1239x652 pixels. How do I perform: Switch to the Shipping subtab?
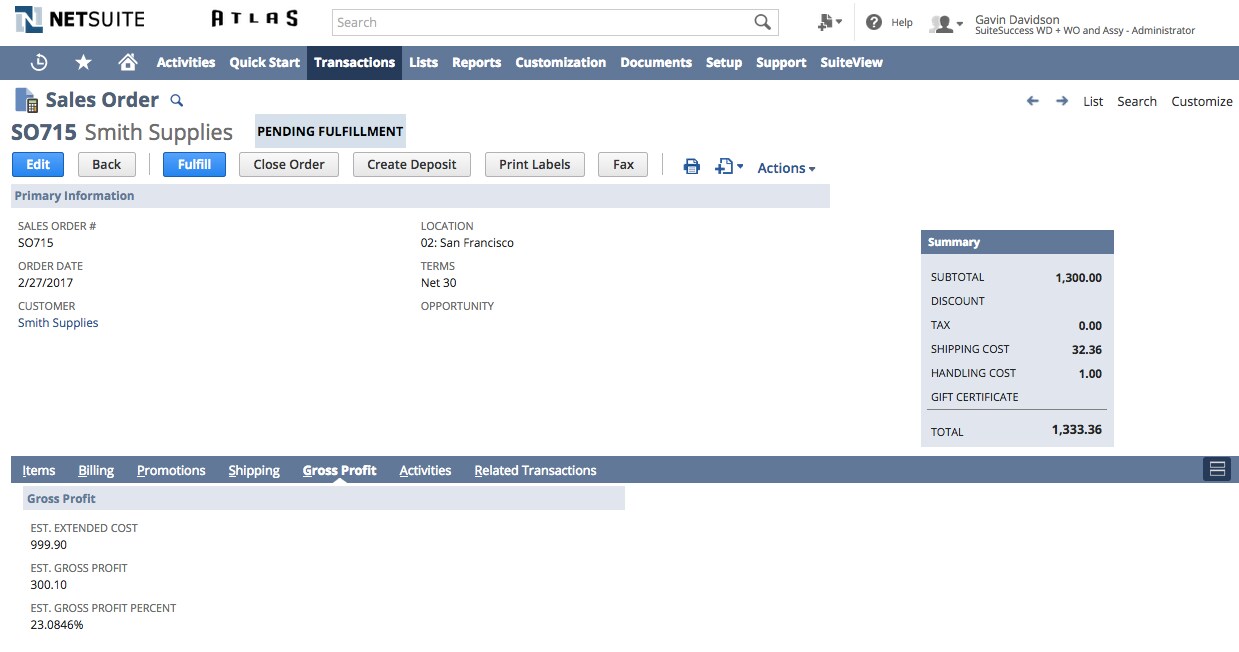pos(254,470)
